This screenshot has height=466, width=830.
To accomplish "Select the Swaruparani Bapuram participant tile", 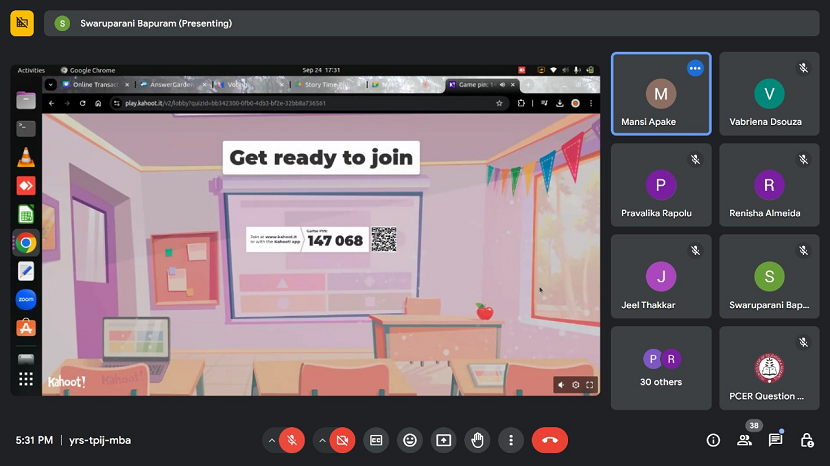I will [x=769, y=277].
